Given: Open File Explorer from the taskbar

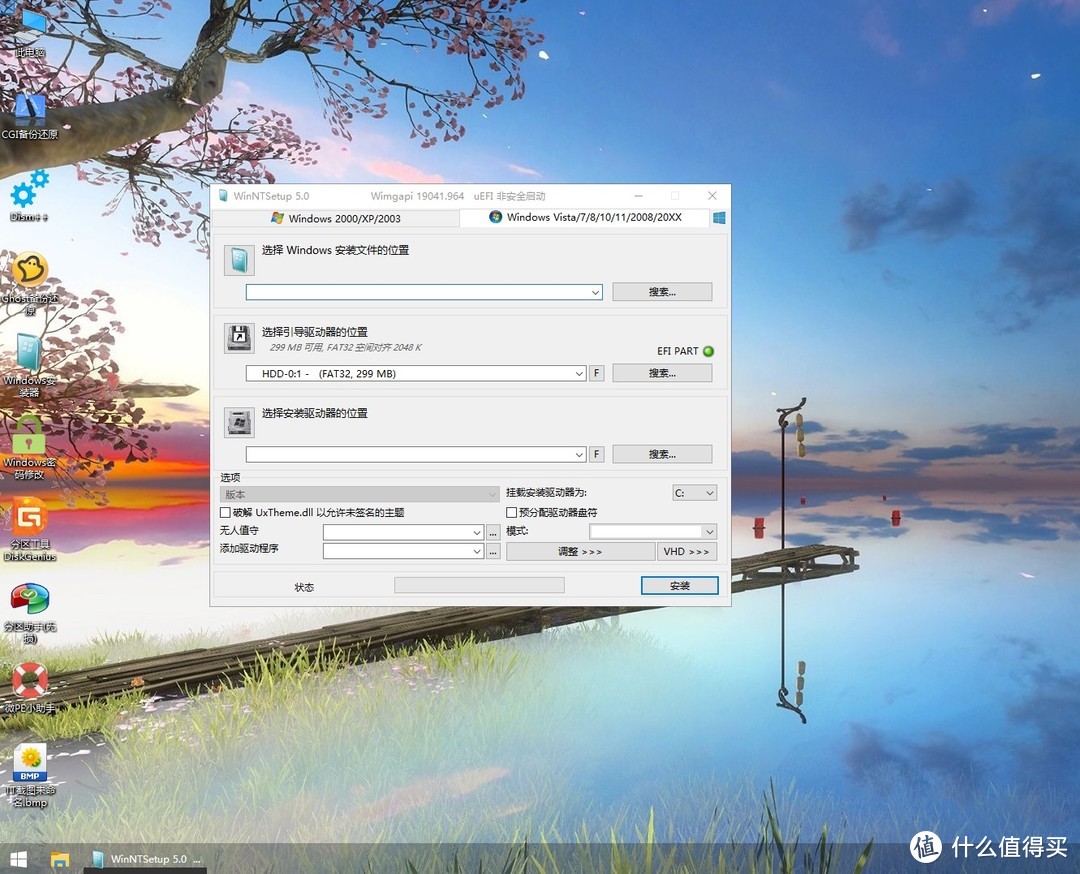Looking at the screenshot, I should click(x=60, y=859).
